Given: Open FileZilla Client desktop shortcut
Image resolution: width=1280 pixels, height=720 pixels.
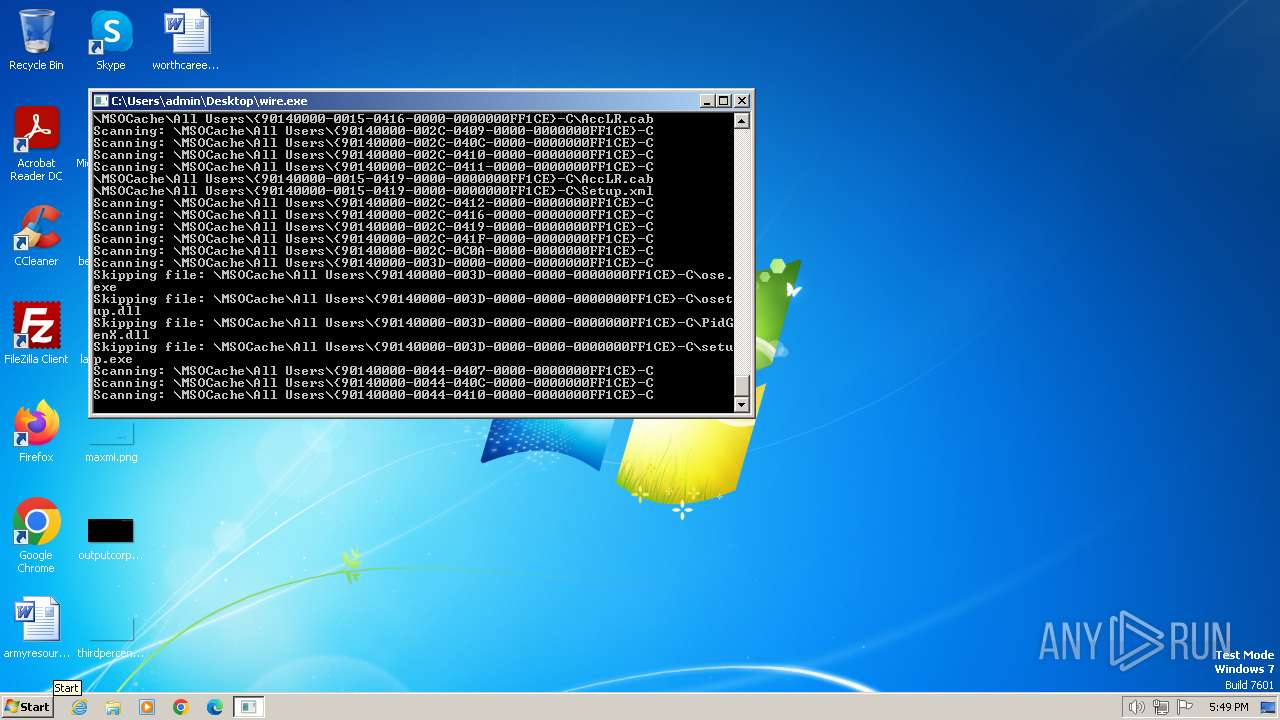Looking at the screenshot, I should (x=36, y=333).
